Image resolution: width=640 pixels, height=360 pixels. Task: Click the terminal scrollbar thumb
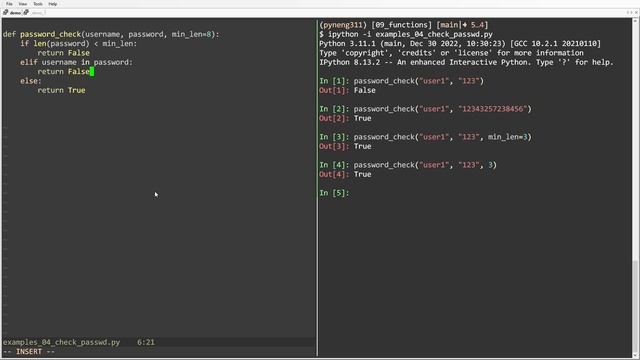pyautogui.click(x=636, y=306)
